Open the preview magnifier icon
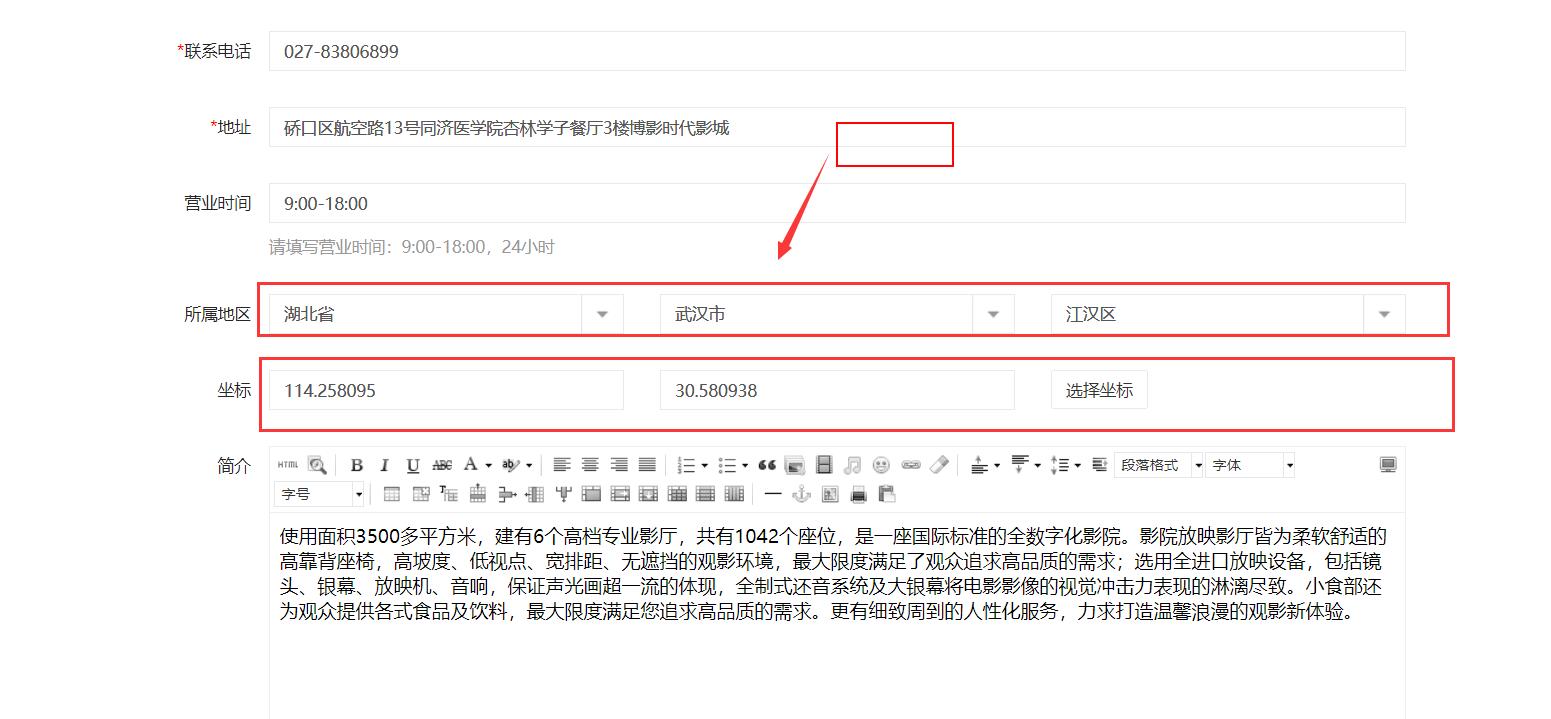Screen dimensions: 1551x719 [x=317, y=465]
